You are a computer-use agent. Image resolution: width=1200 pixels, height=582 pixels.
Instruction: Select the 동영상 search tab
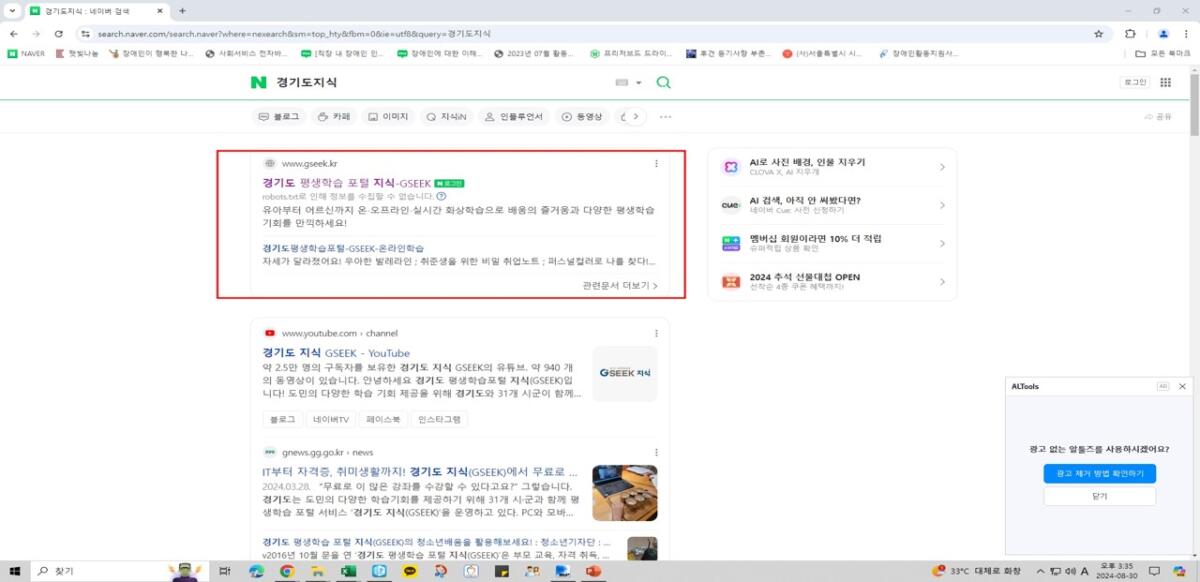click(x=580, y=117)
